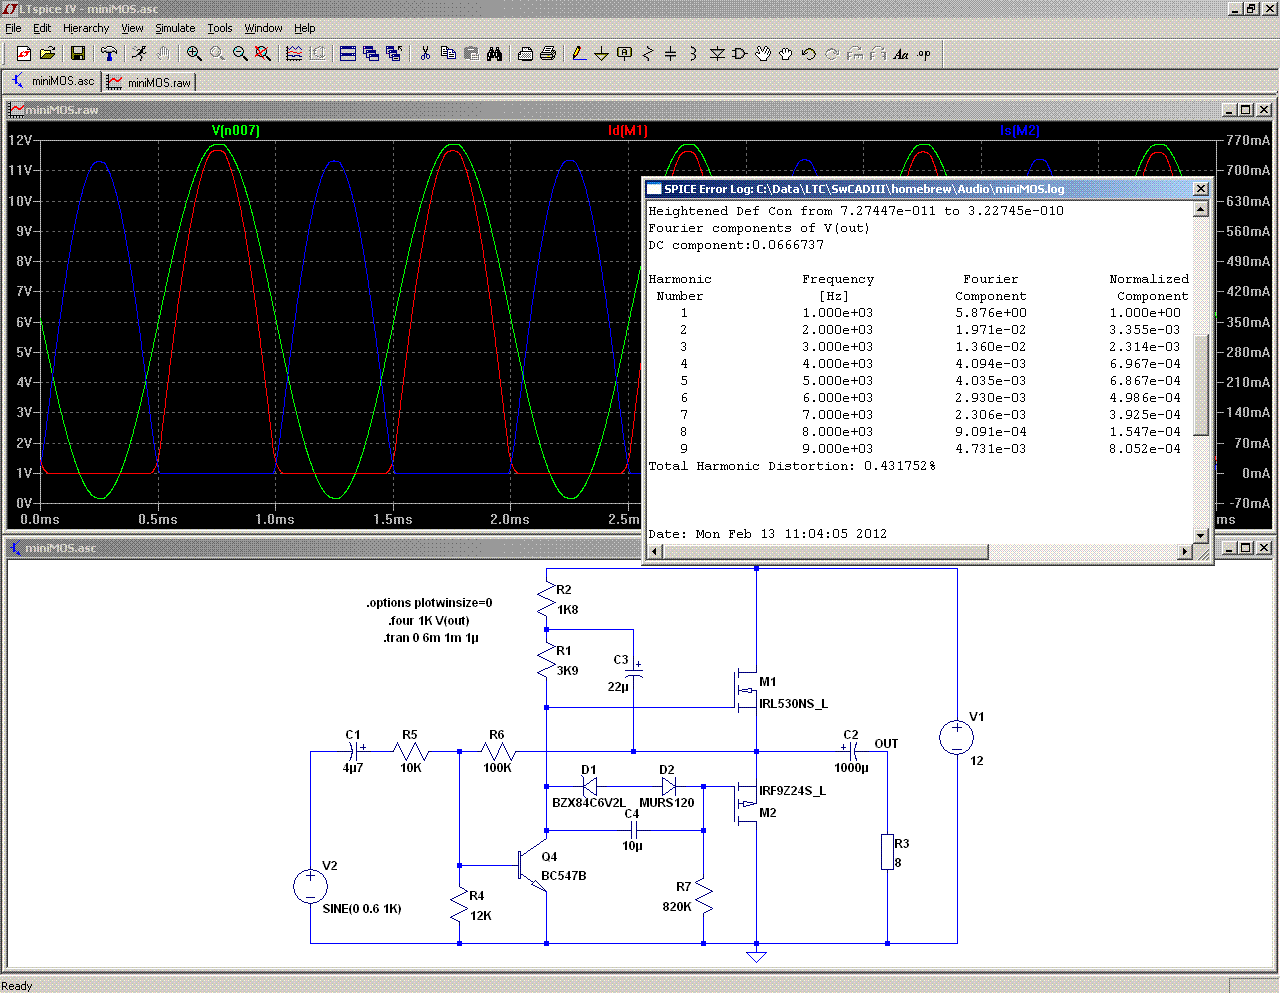Select the Place Ground symbol tool
This screenshot has height=993, width=1280.
(601, 54)
